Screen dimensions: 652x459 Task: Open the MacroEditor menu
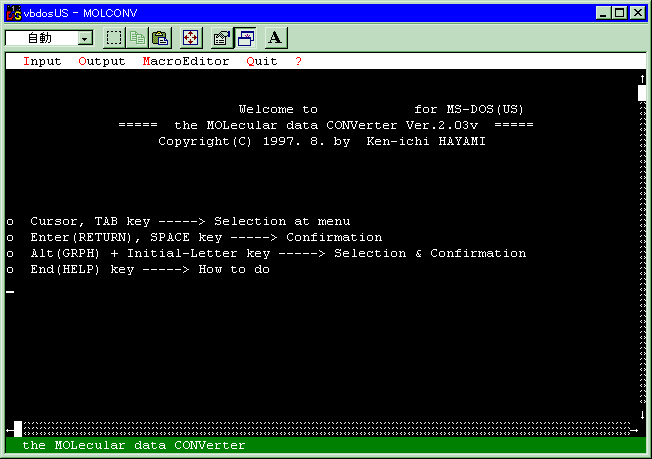click(x=185, y=61)
